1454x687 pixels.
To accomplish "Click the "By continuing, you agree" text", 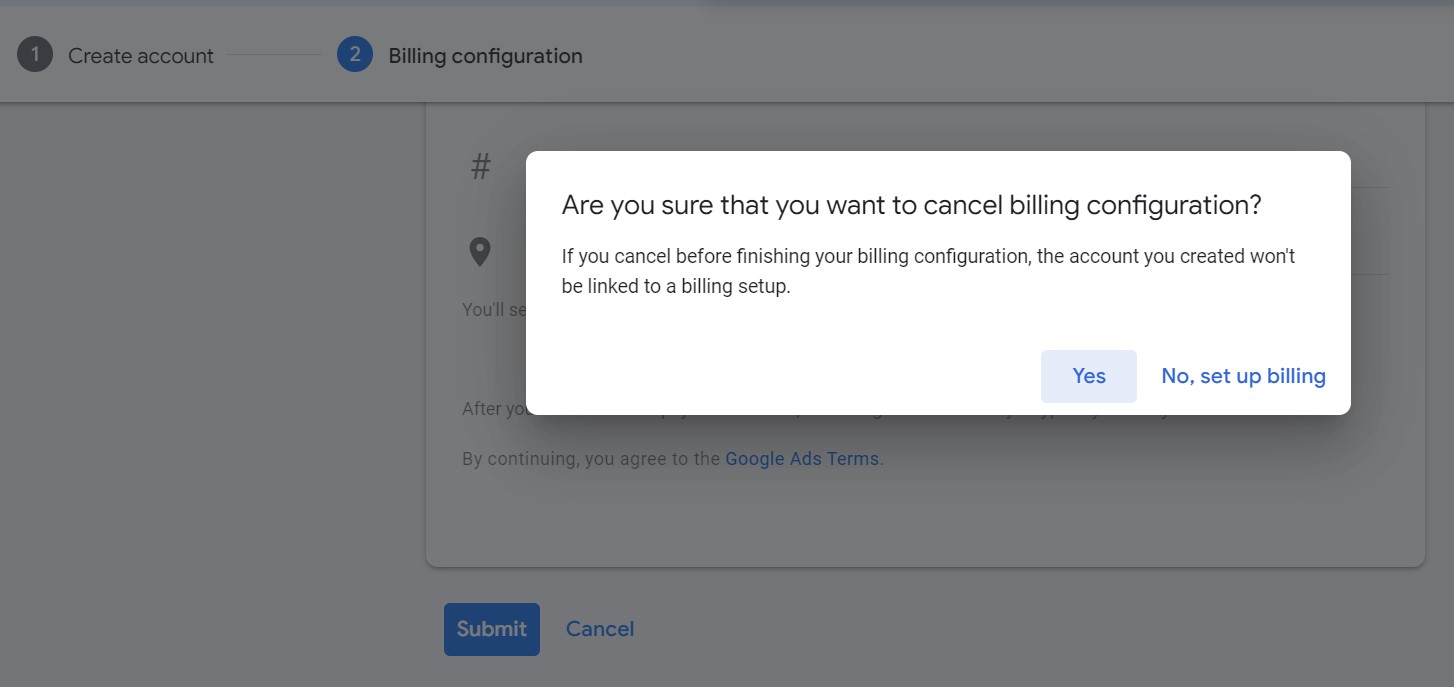I will coord(591,459).
